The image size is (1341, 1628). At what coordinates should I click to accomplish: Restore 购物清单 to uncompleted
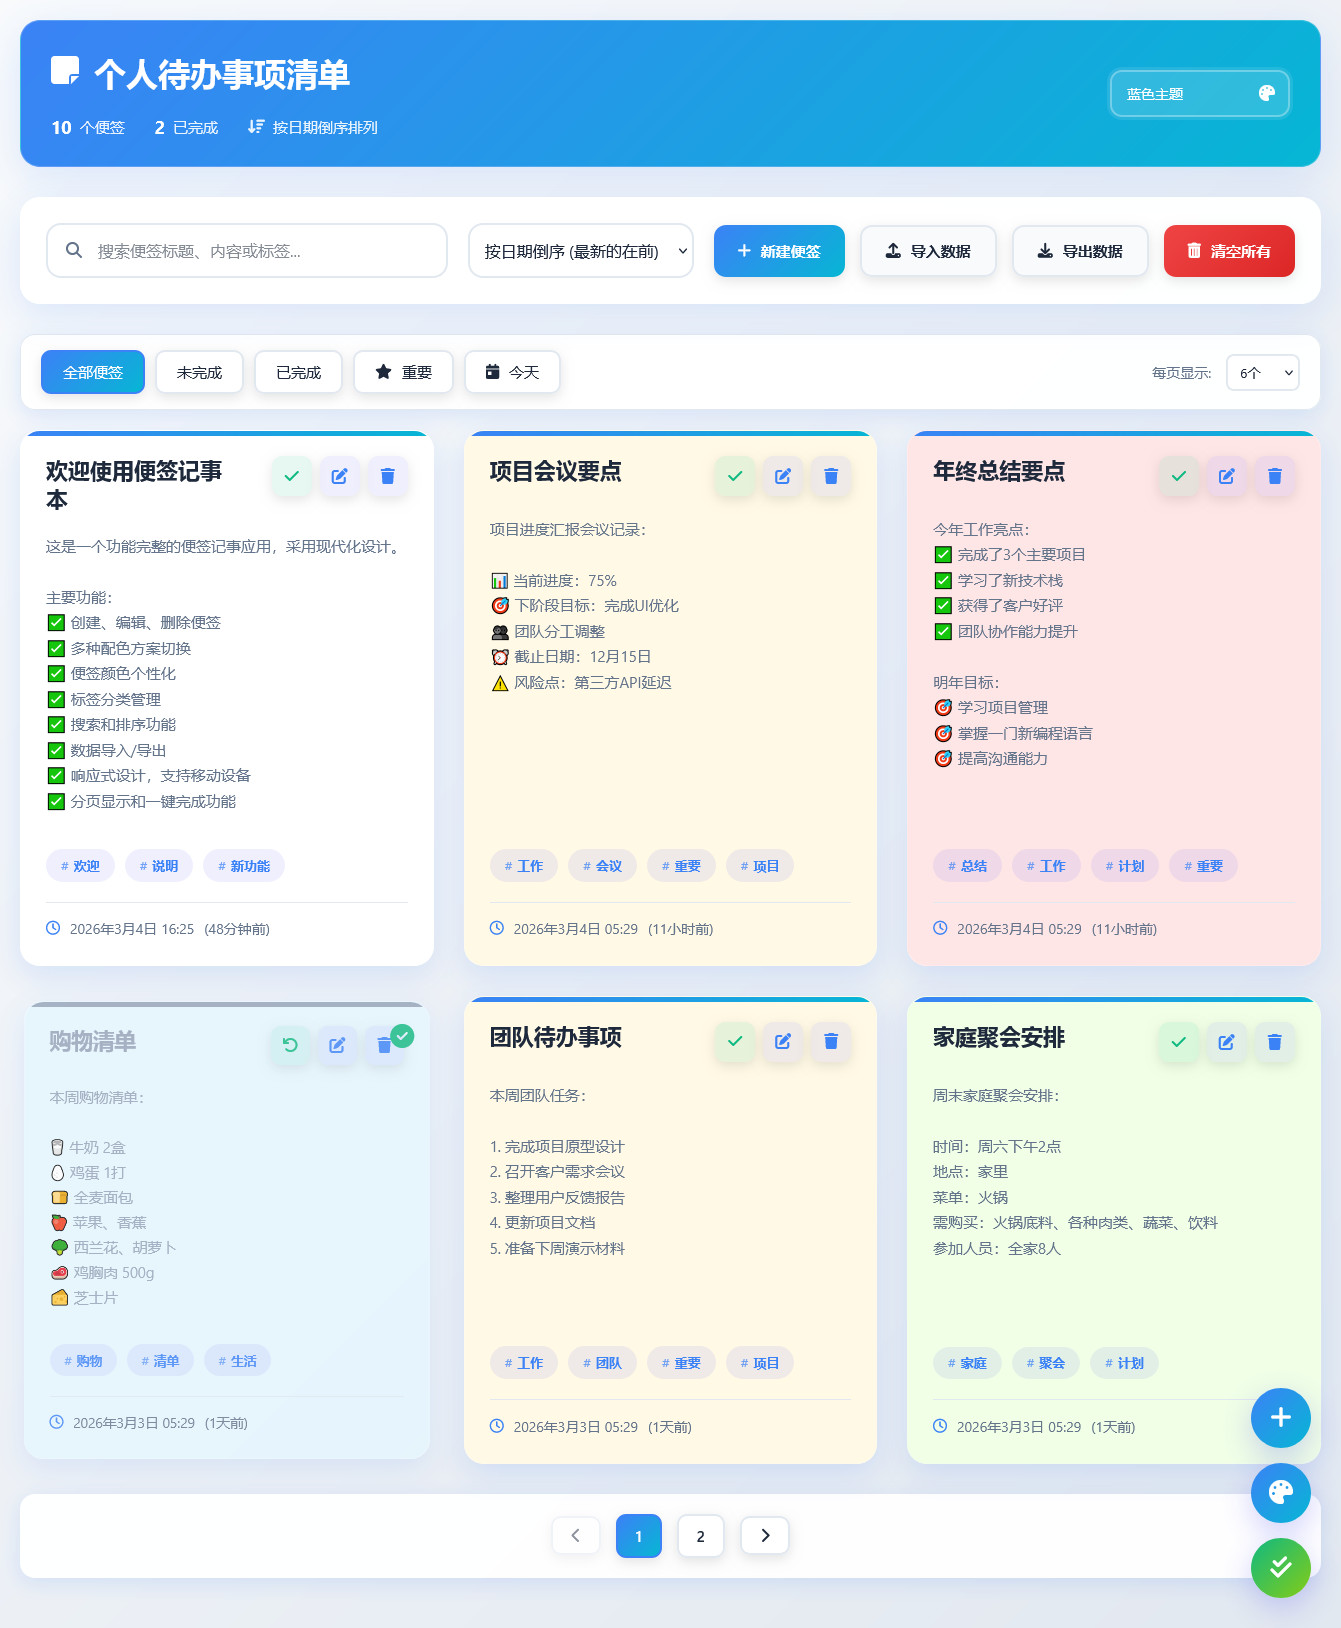[x=290, y=1045]
